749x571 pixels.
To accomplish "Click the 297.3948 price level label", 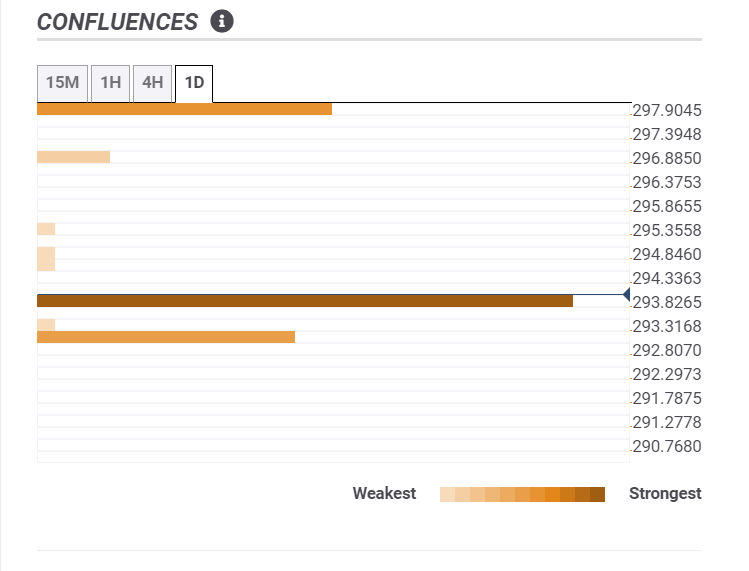I will (667, 134).
